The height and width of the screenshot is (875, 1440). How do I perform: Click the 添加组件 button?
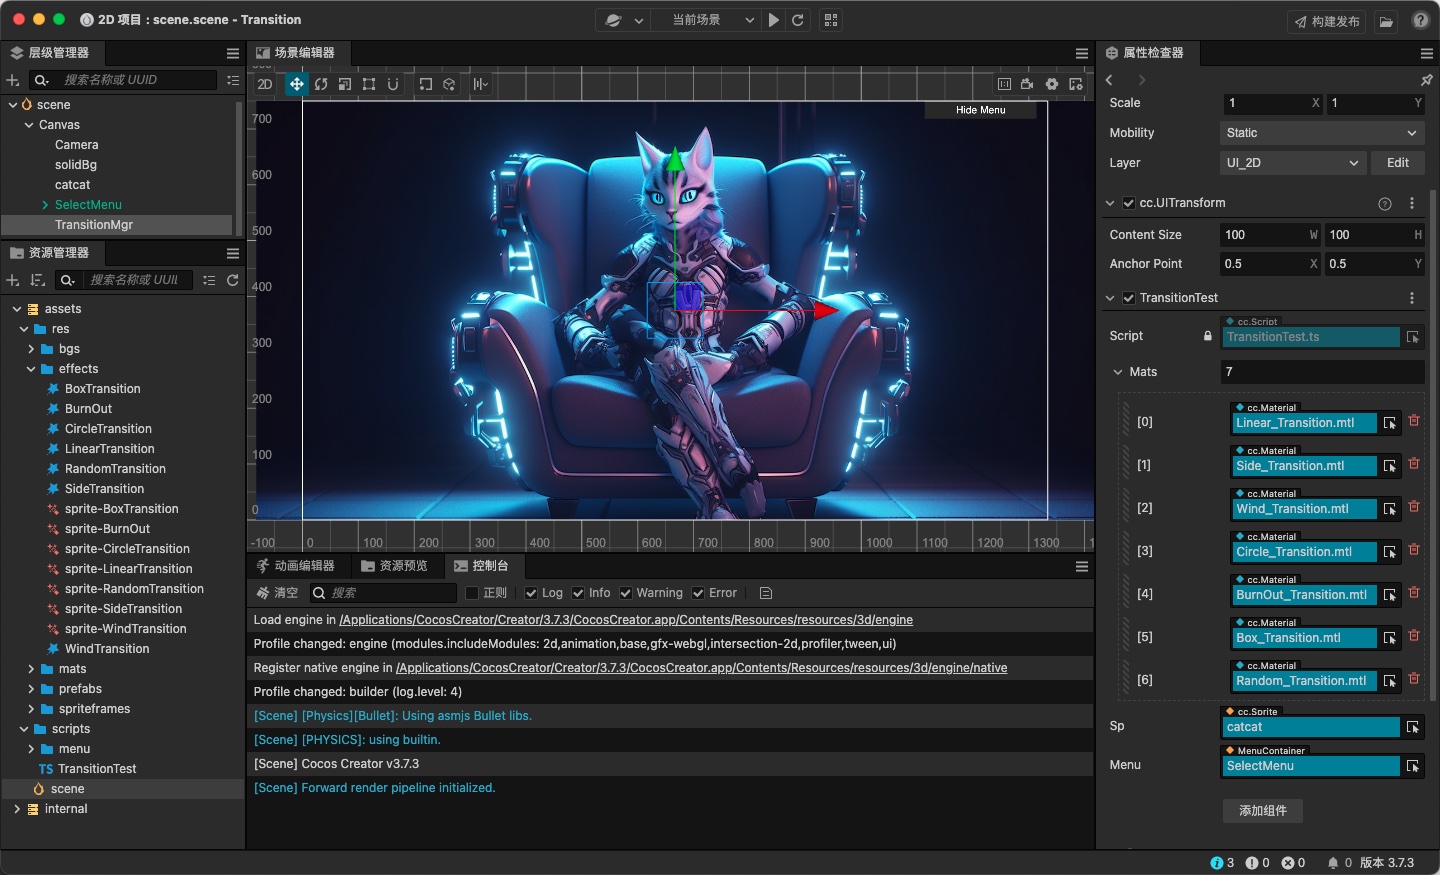(x=1262, y=810)
